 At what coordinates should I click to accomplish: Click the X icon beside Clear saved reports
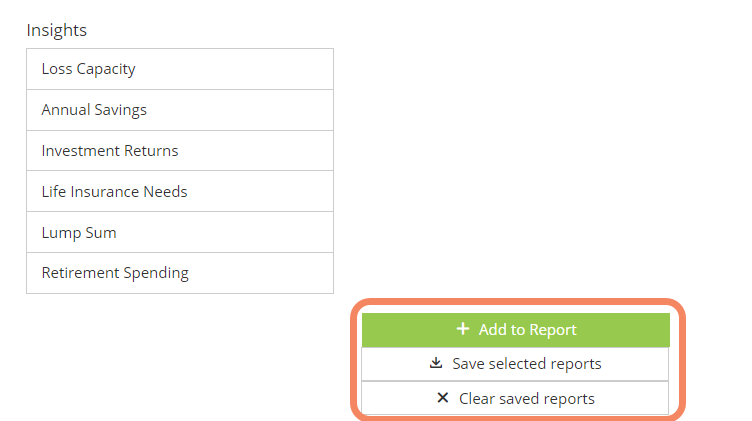443,398
